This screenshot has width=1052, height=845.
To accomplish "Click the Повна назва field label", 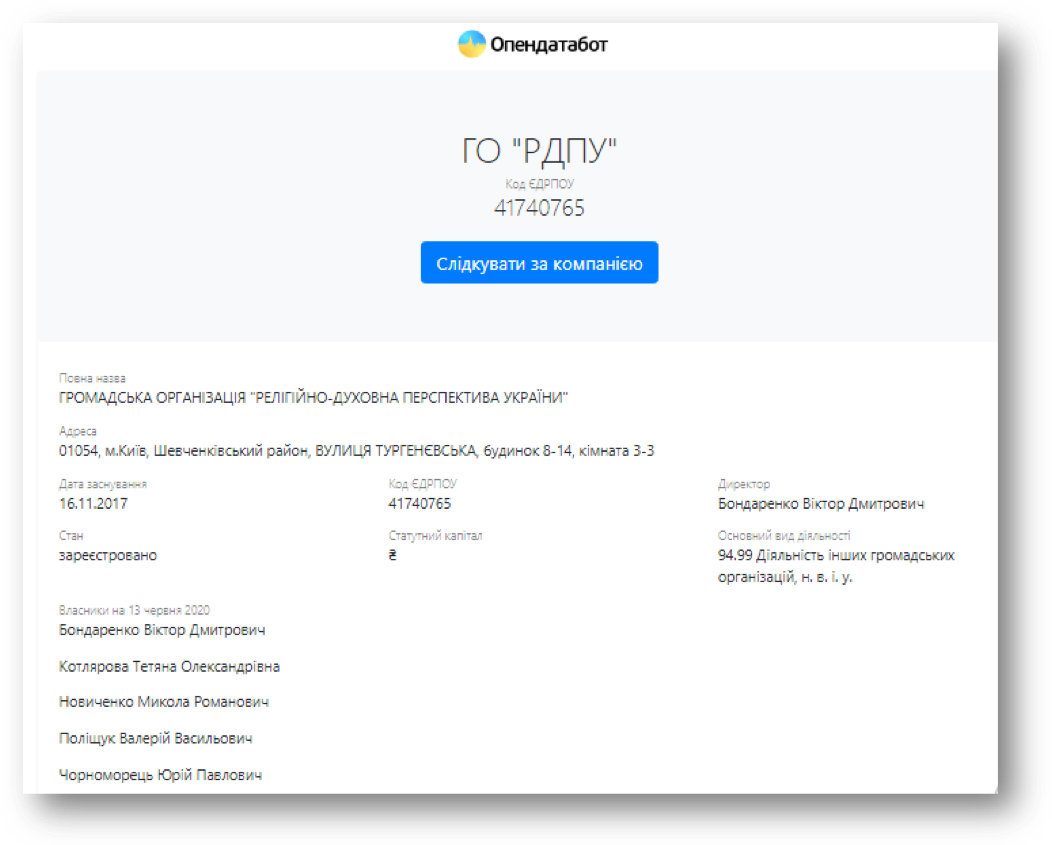I will point(93,379).
